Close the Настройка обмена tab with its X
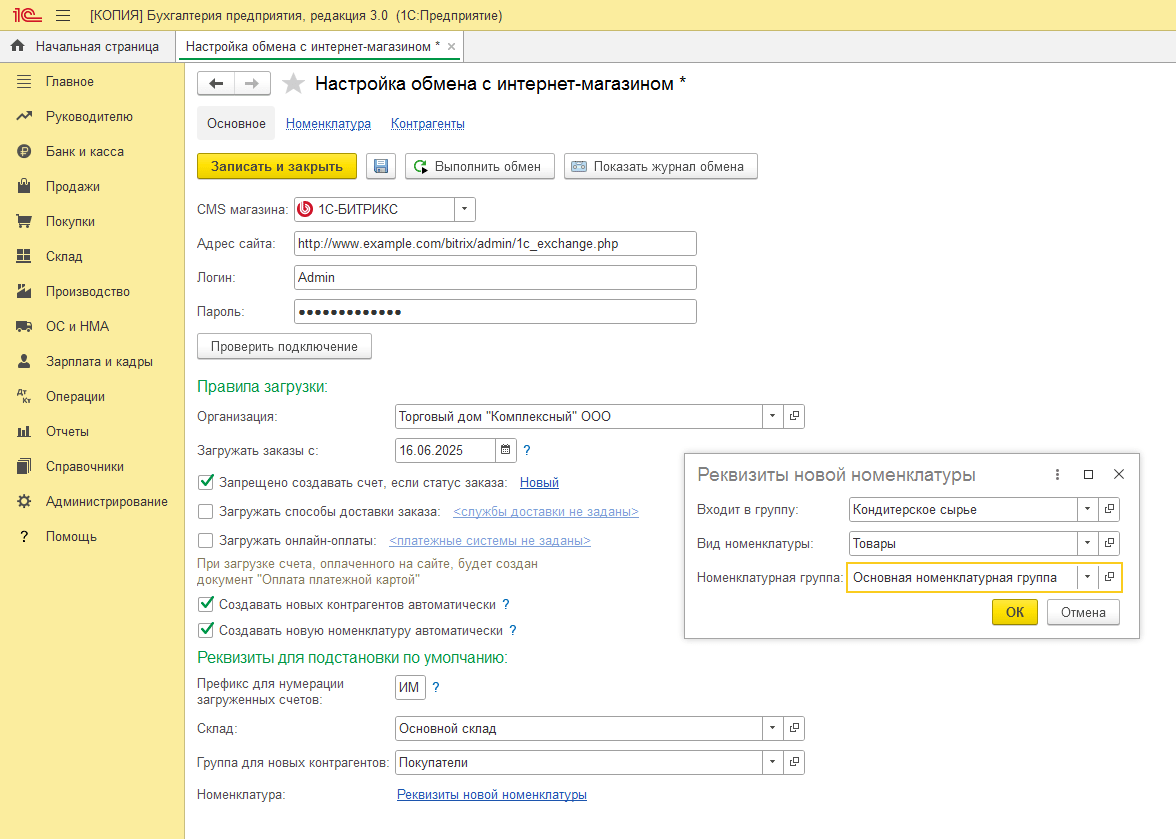1176x839 pixels. click(x=452, y=46)
